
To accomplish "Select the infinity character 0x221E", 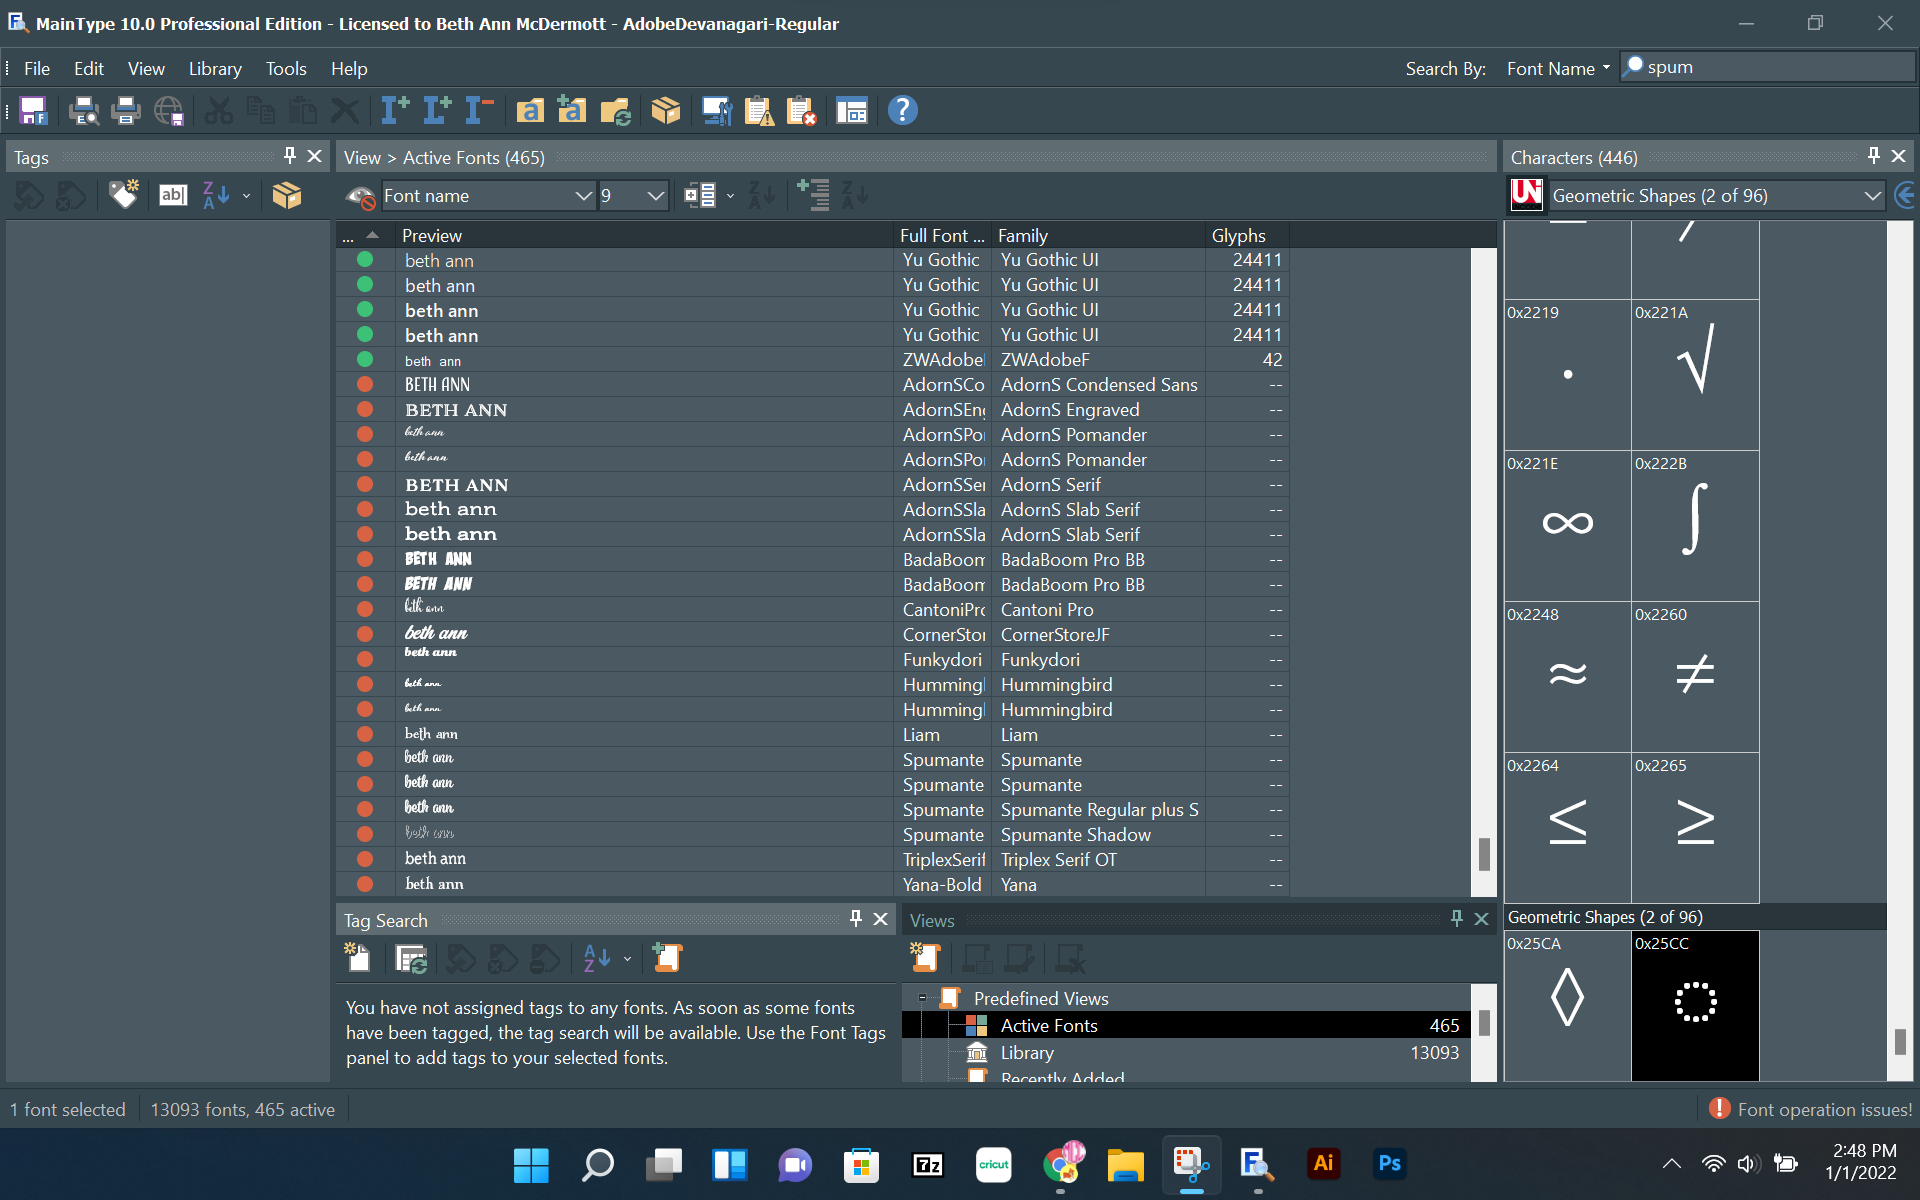I will click(1567, 526).
